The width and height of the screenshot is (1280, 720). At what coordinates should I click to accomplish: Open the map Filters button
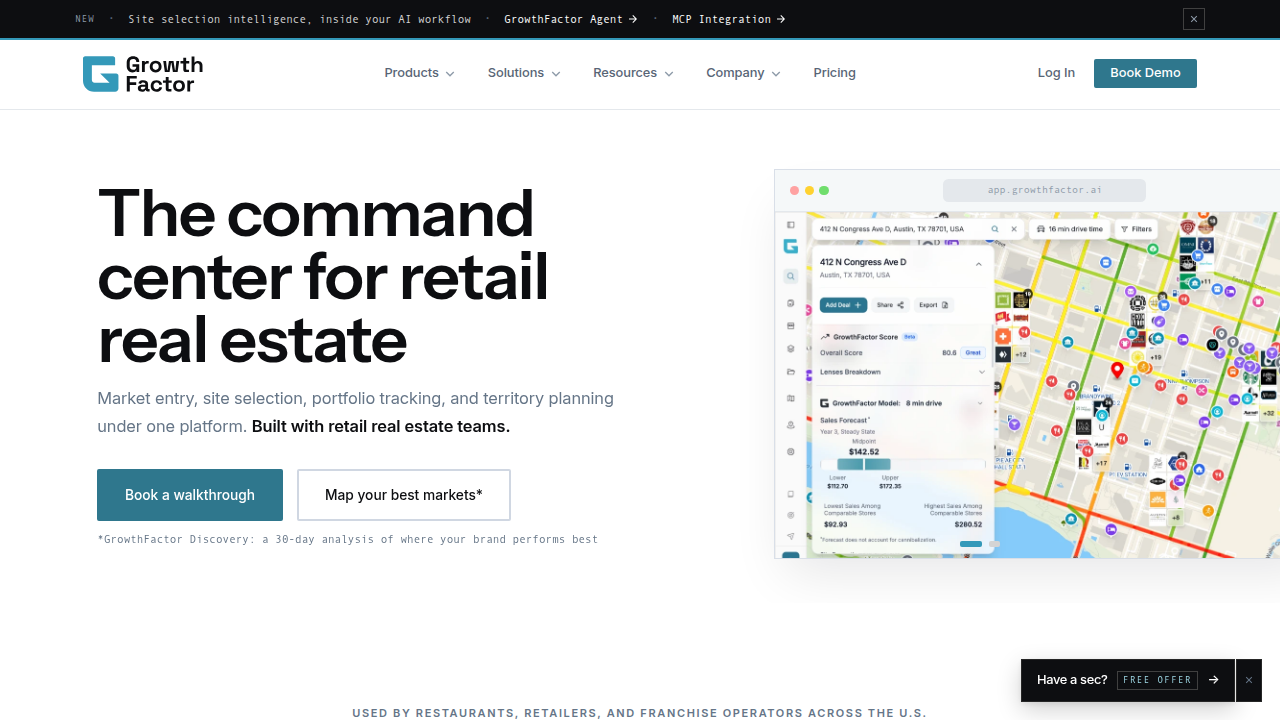(x=1136, y=229)
